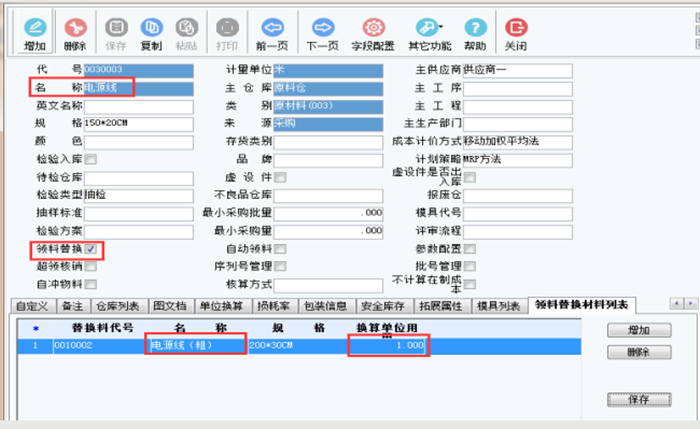The width and height of the screenshot is (700, 429).
Task: Tick the 批号管理 checkbox
Action: point(469,267)
